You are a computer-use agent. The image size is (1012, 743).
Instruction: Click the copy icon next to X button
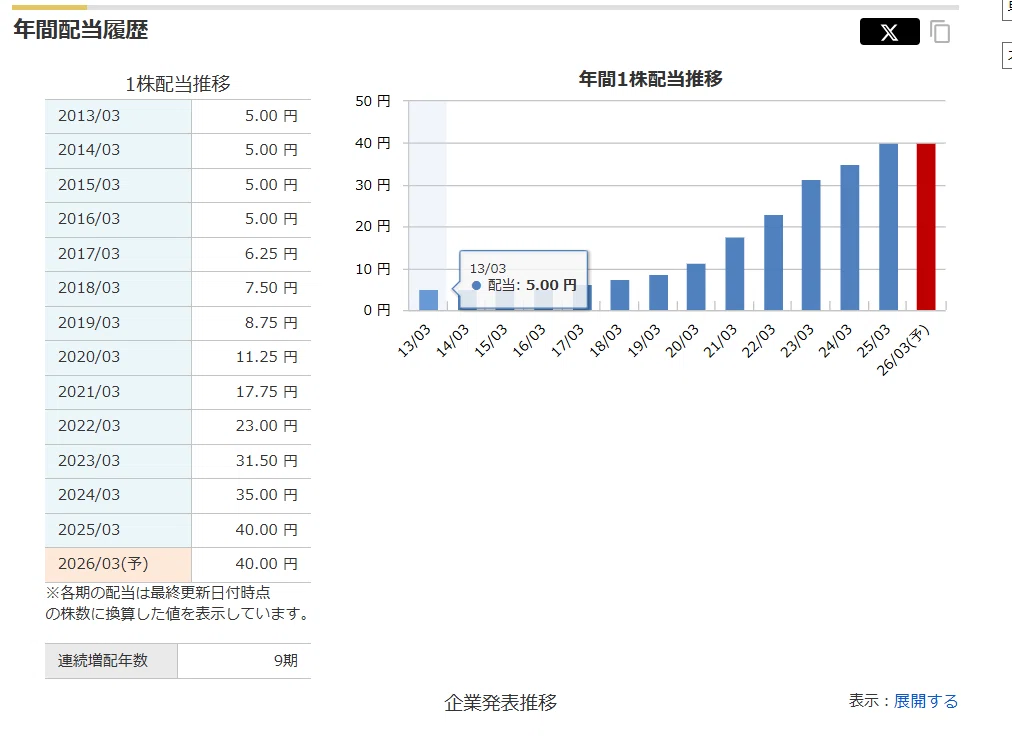pyautogui.click(x=940, y=32)
